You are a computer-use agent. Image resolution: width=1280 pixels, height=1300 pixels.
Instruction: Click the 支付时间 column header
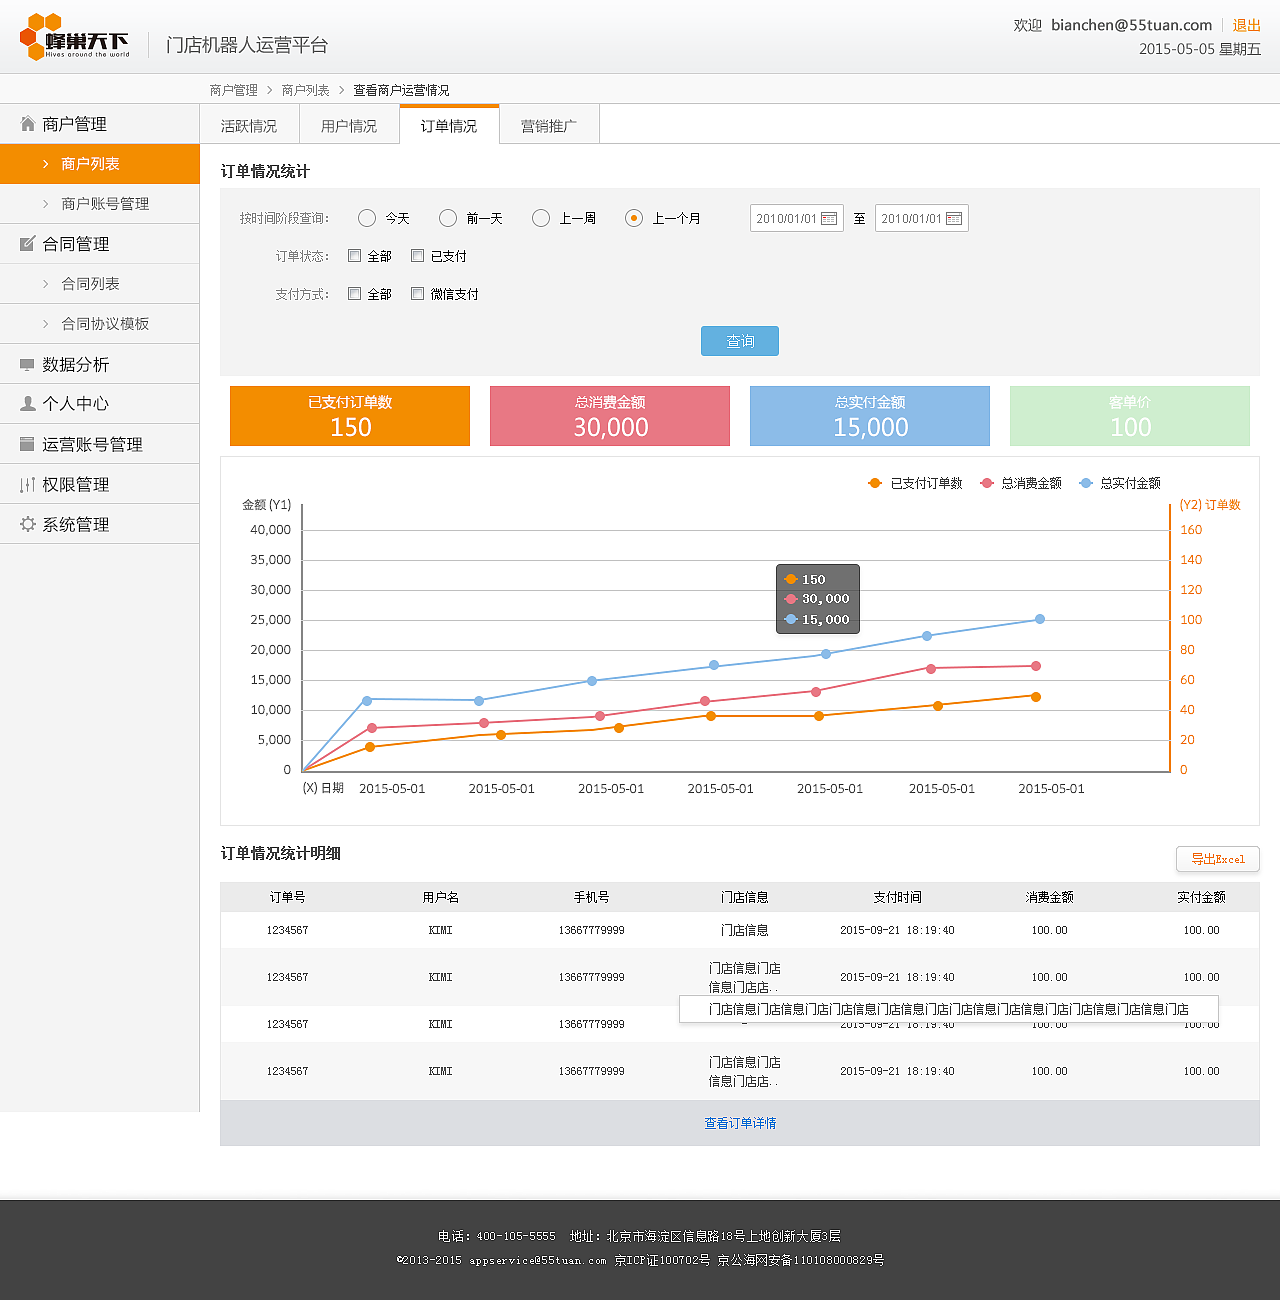click(x=897, y=897)
